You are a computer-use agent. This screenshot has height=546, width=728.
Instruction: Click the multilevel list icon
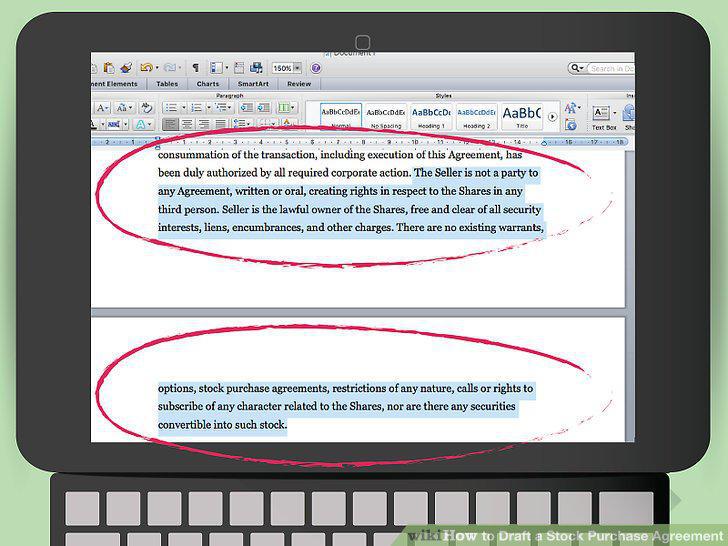click(222, 108)
